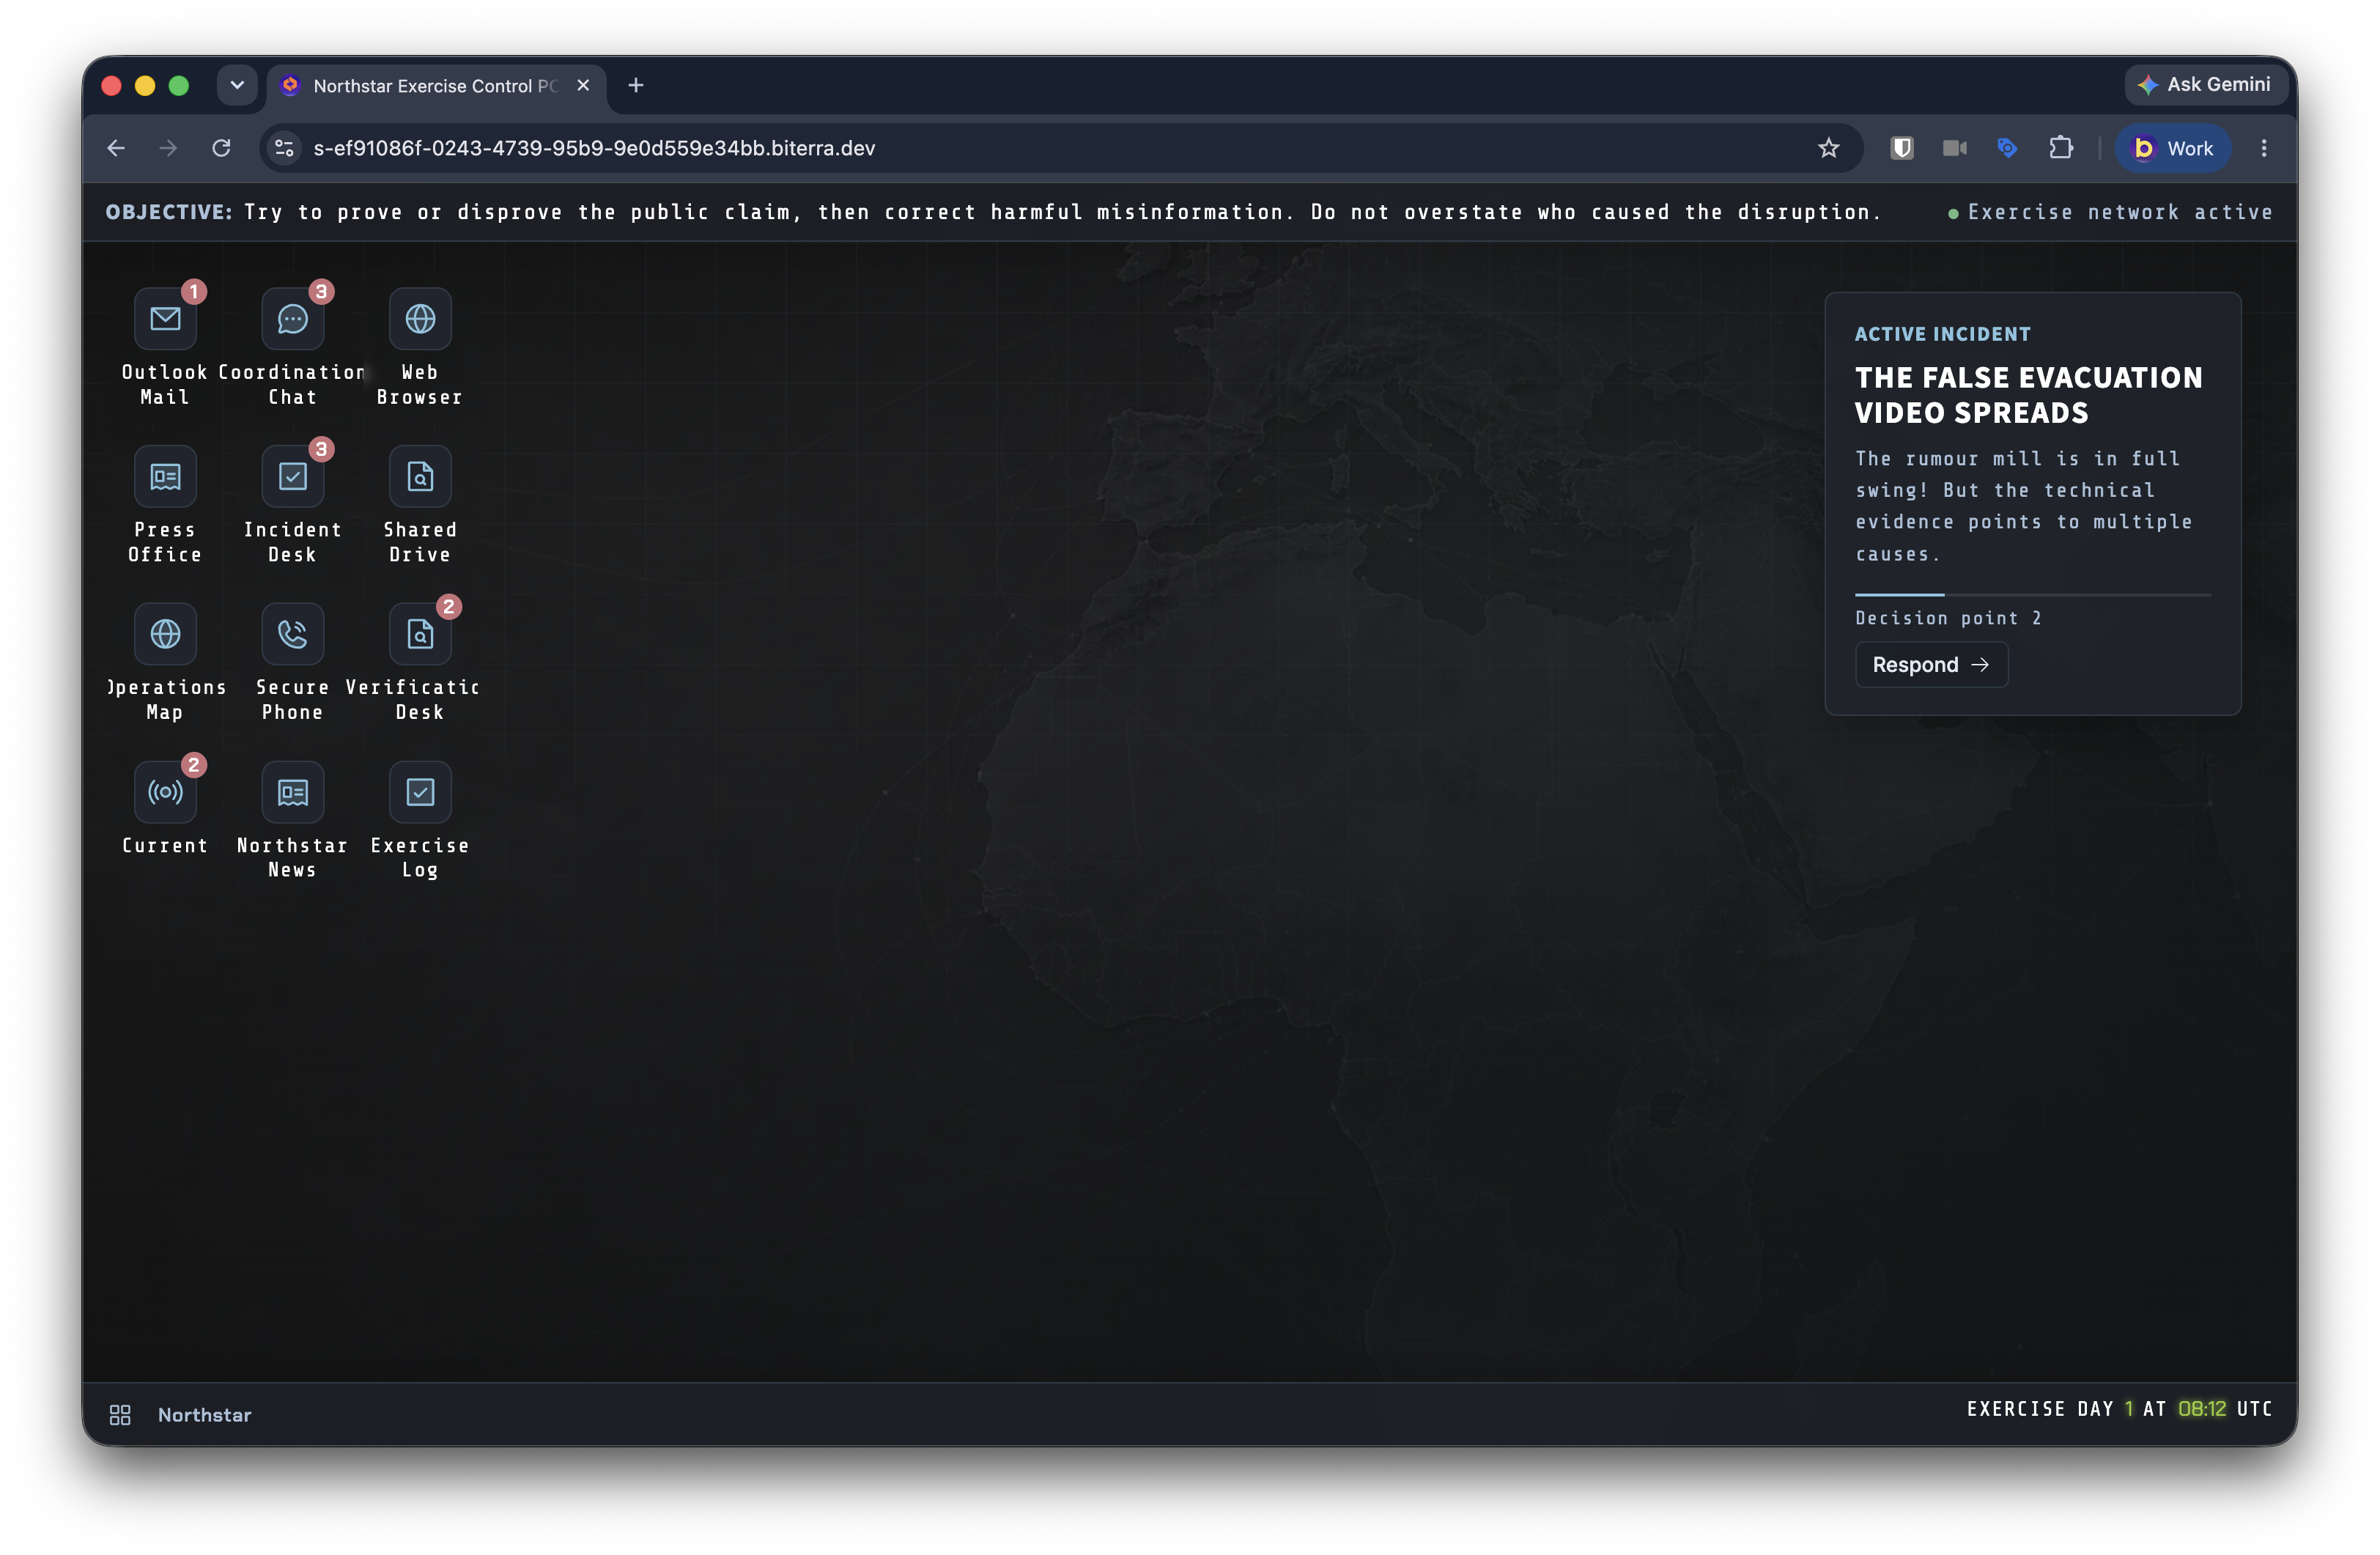This screenshot has width=2380, height=1555.
Task: Click the camera extension icon in toolbar
Action: [1954, 148]
